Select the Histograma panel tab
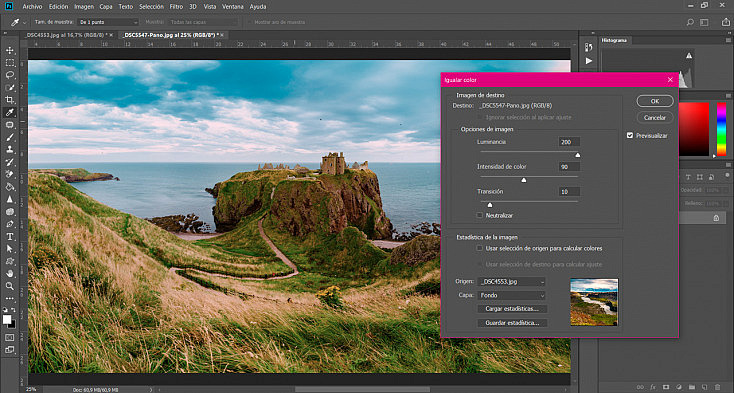 coord(614,40)
